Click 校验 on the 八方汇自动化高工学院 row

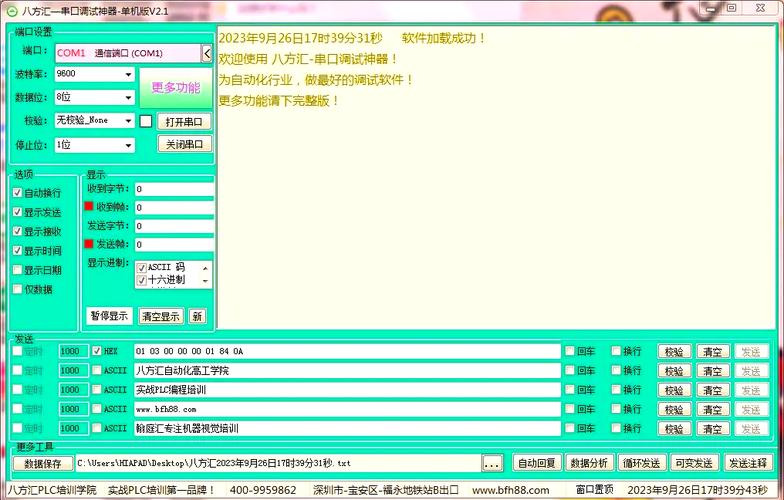point(674,371)
